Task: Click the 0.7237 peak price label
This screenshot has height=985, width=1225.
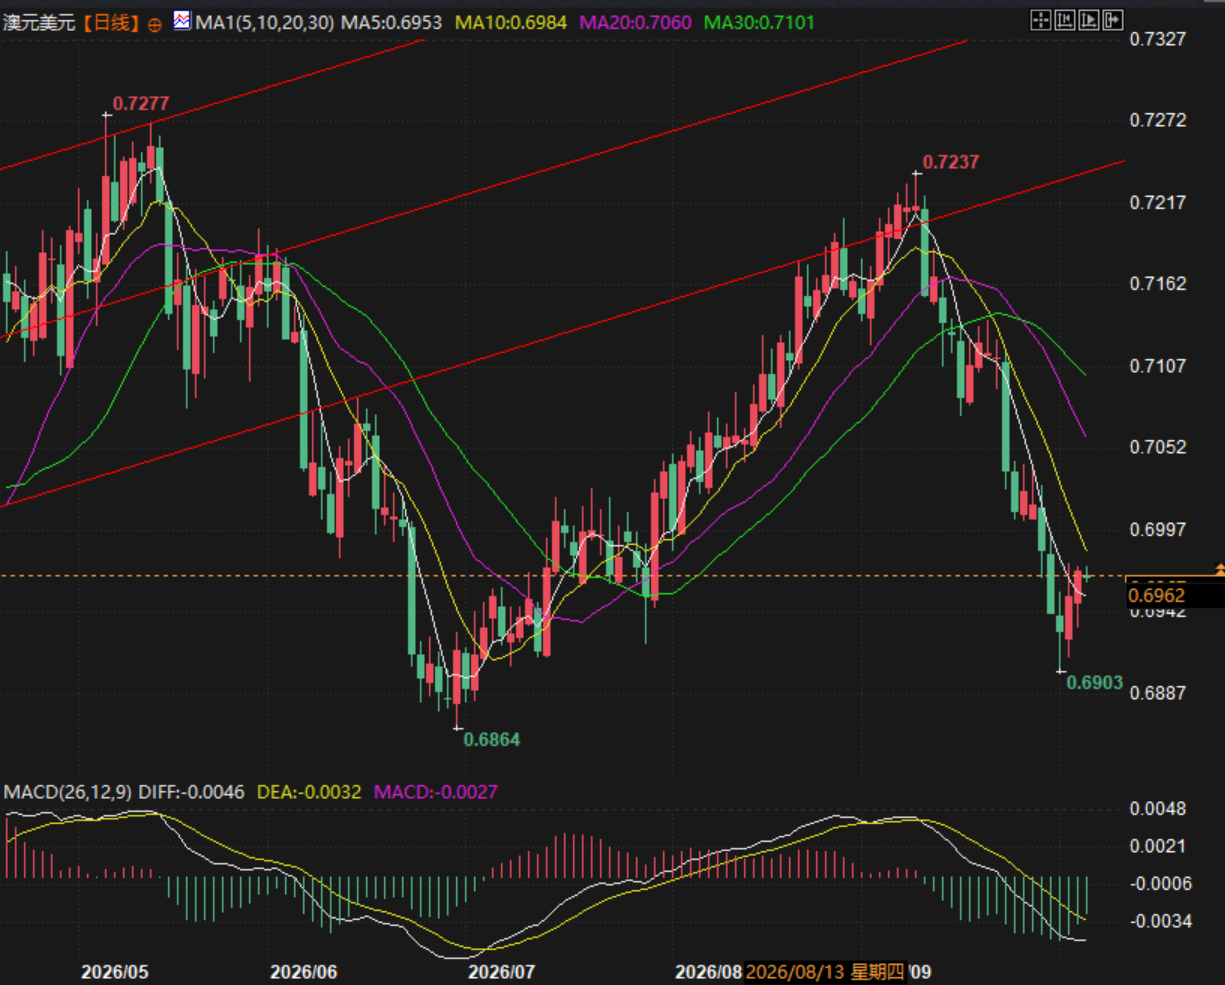Action: tap(951, 162)
